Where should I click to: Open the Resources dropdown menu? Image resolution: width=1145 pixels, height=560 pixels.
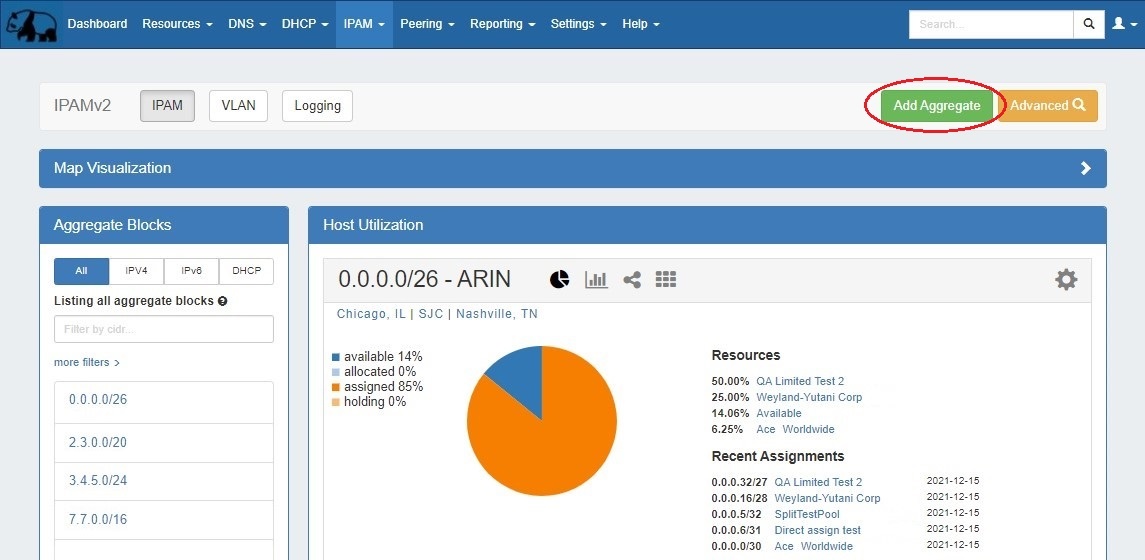click(x=177, y=24)
